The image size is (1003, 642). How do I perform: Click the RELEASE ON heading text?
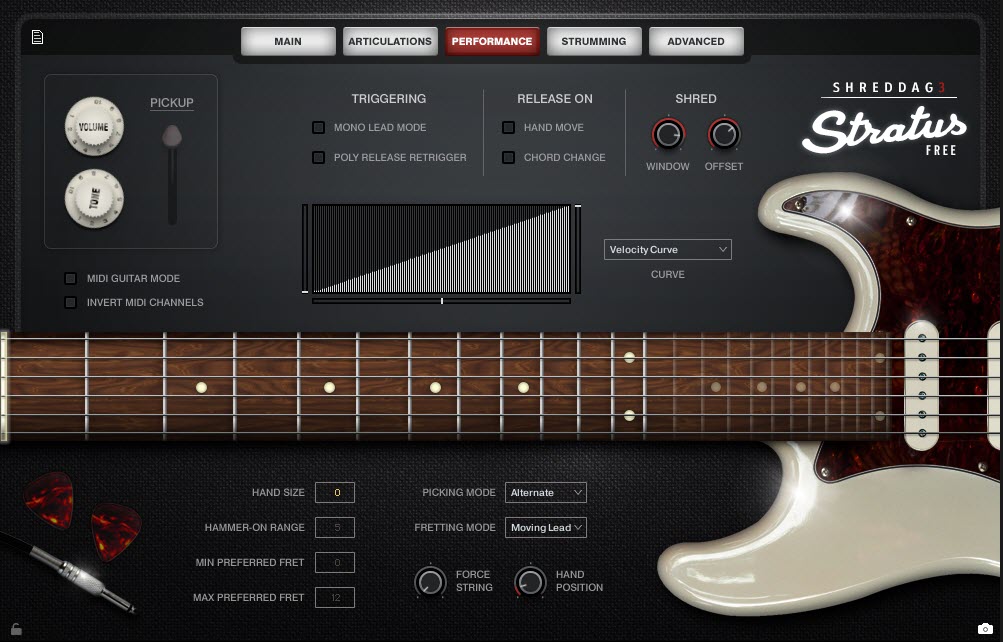click(555, 98)
